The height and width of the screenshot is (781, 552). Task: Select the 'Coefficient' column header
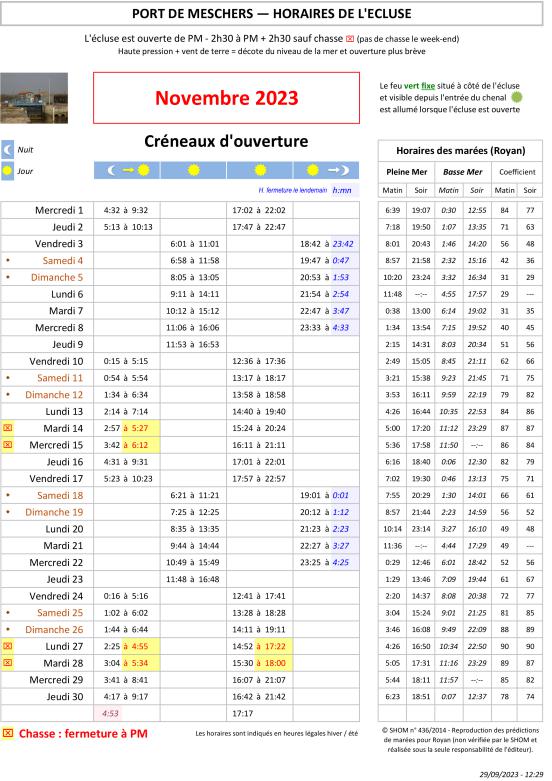coord(517,172)
